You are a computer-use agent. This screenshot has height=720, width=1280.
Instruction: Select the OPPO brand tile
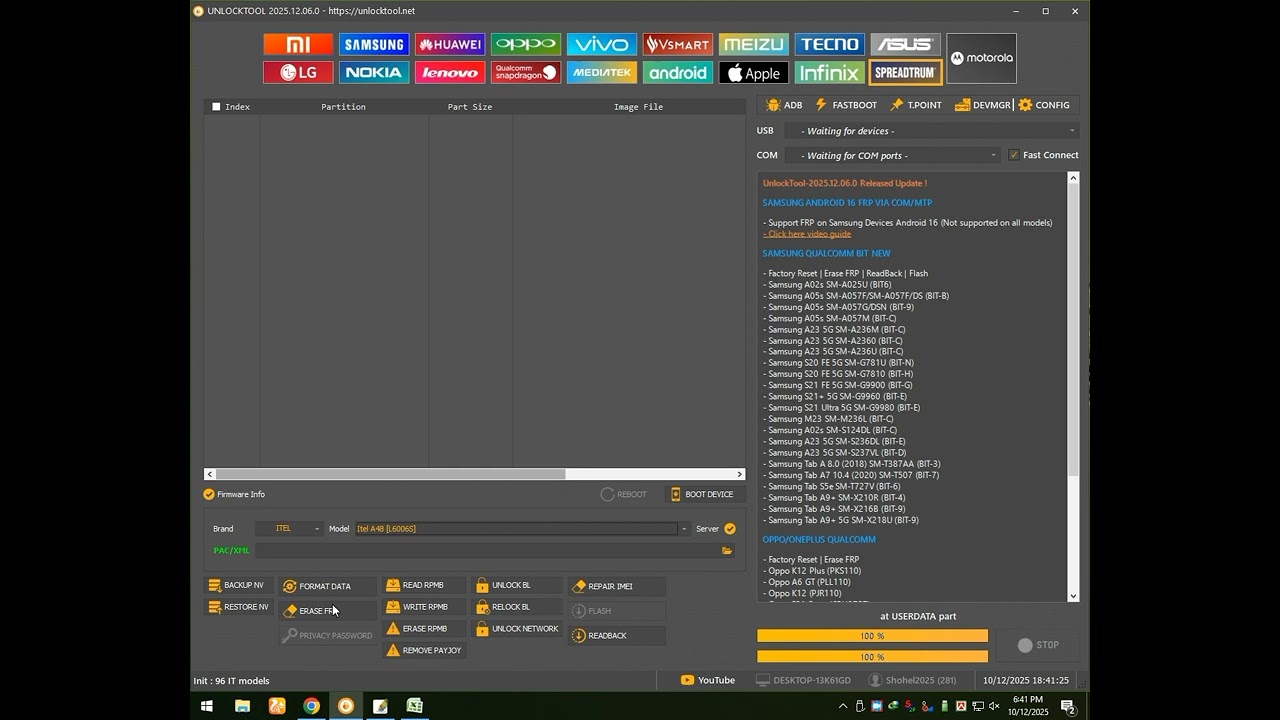click(x=526, y=44)
